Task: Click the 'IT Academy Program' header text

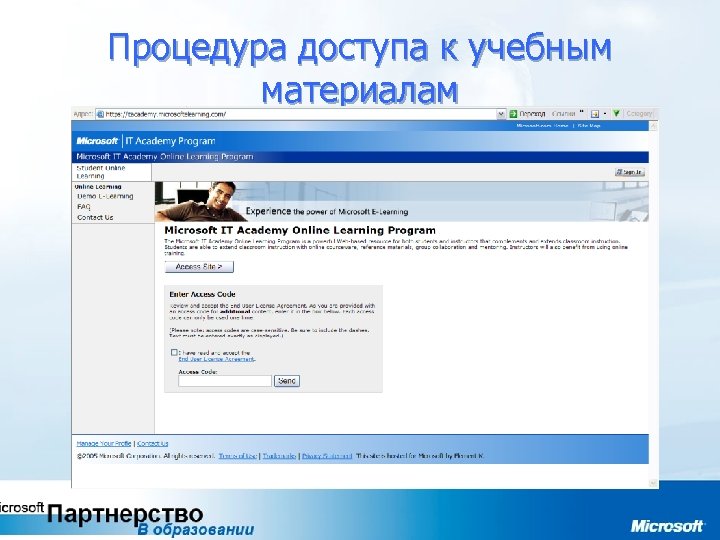Action: (x=170, y=141)
